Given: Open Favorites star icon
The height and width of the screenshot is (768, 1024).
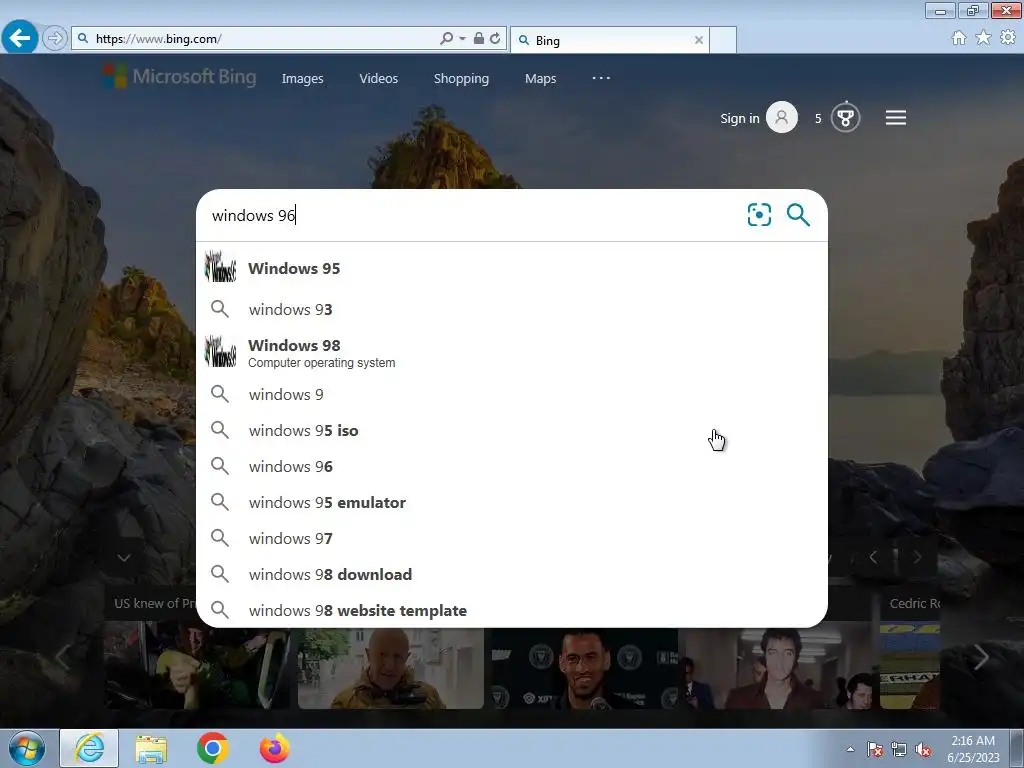Looking at the screenshot, I should pyautogui.click(x=983, y=38).
